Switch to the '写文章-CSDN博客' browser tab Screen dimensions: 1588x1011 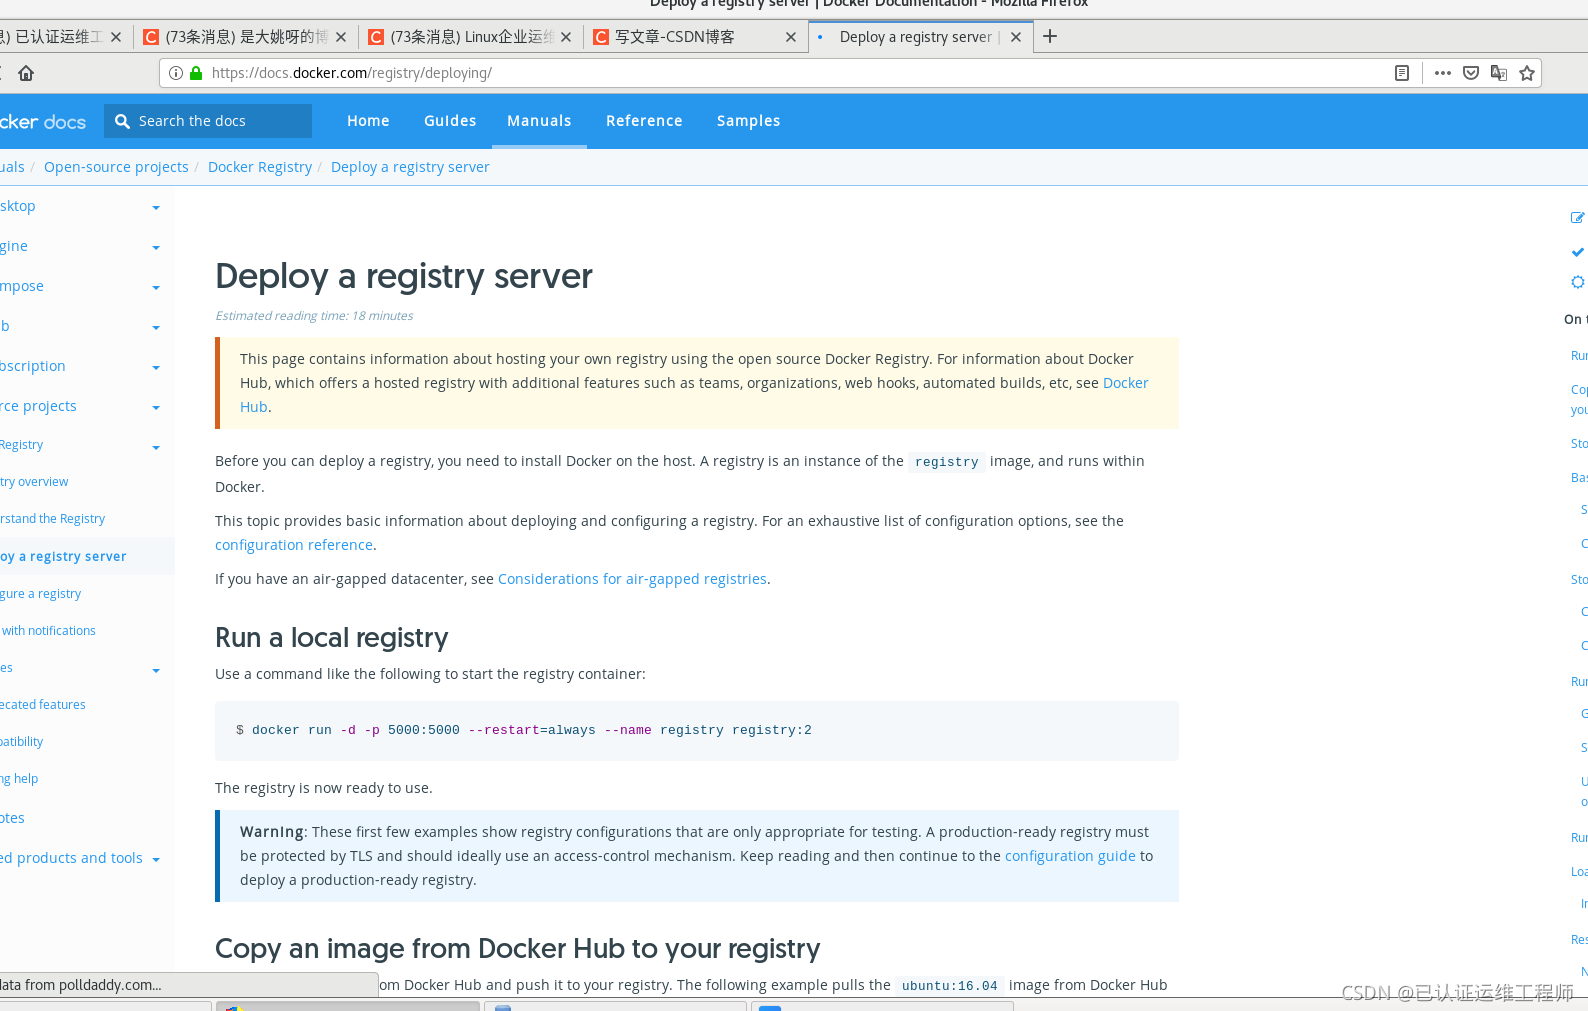[695, 37]
